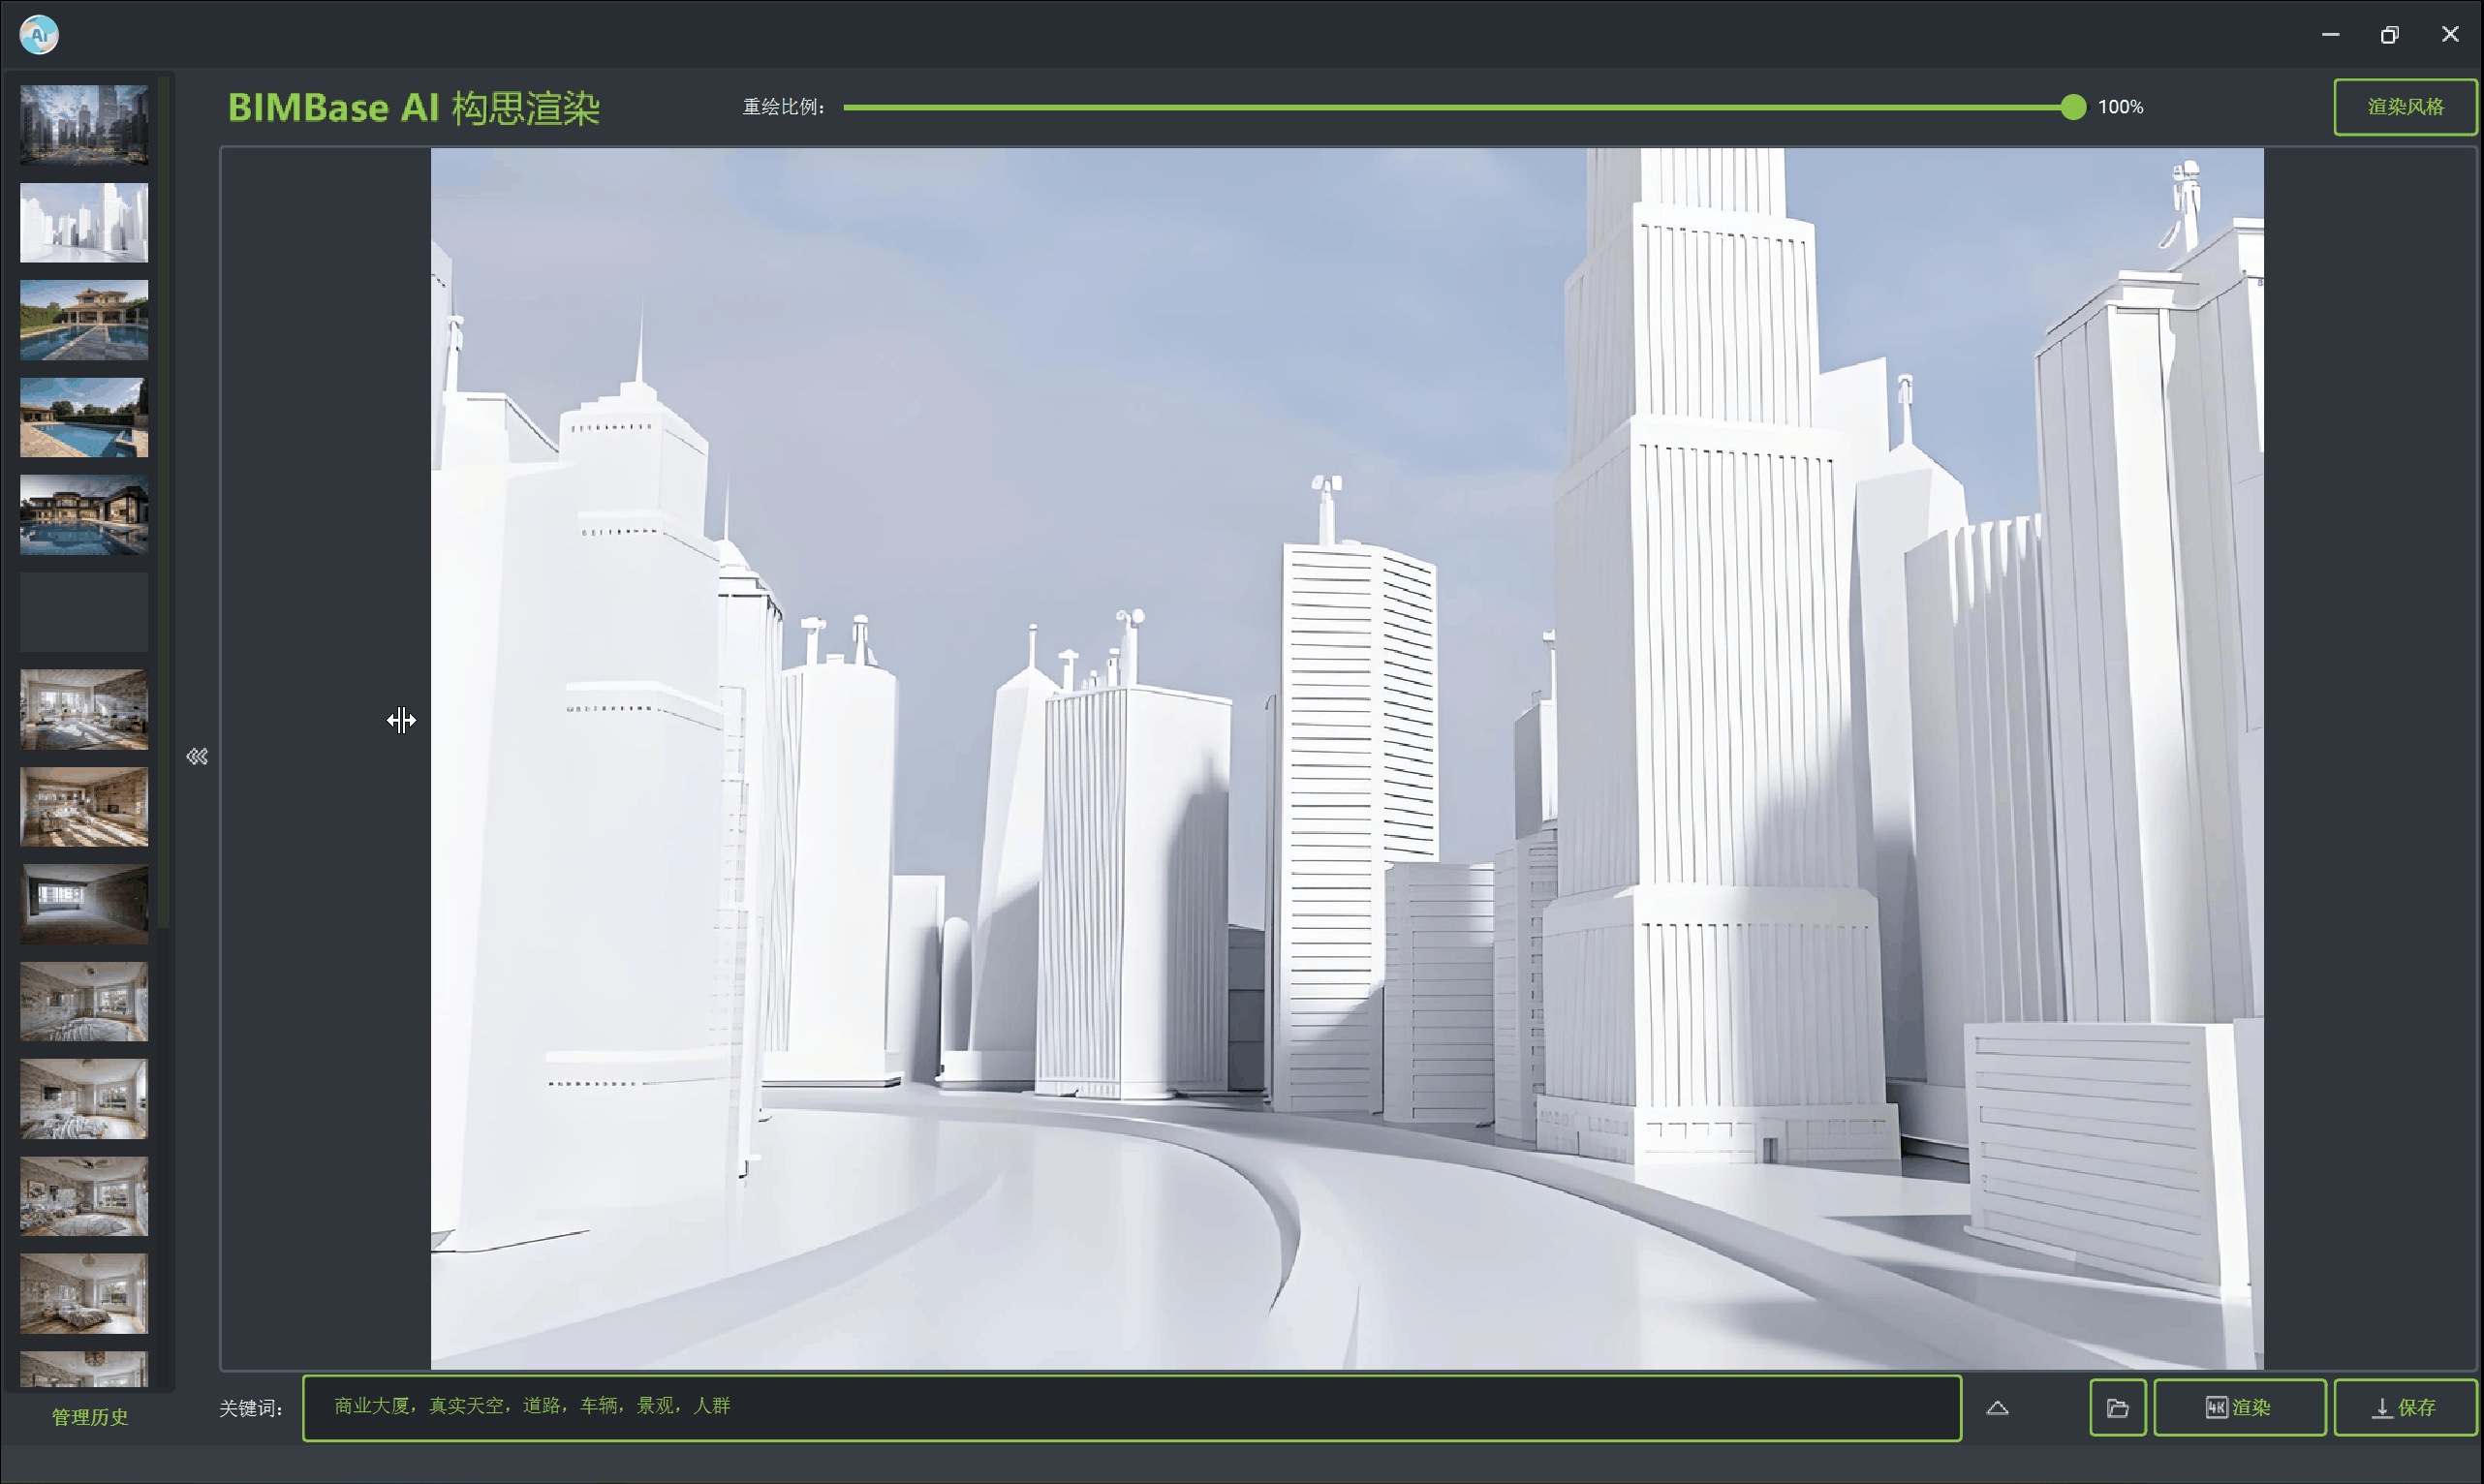Click the 保存 save button
2484x1484 pixels.
tap(2404, 1407)
